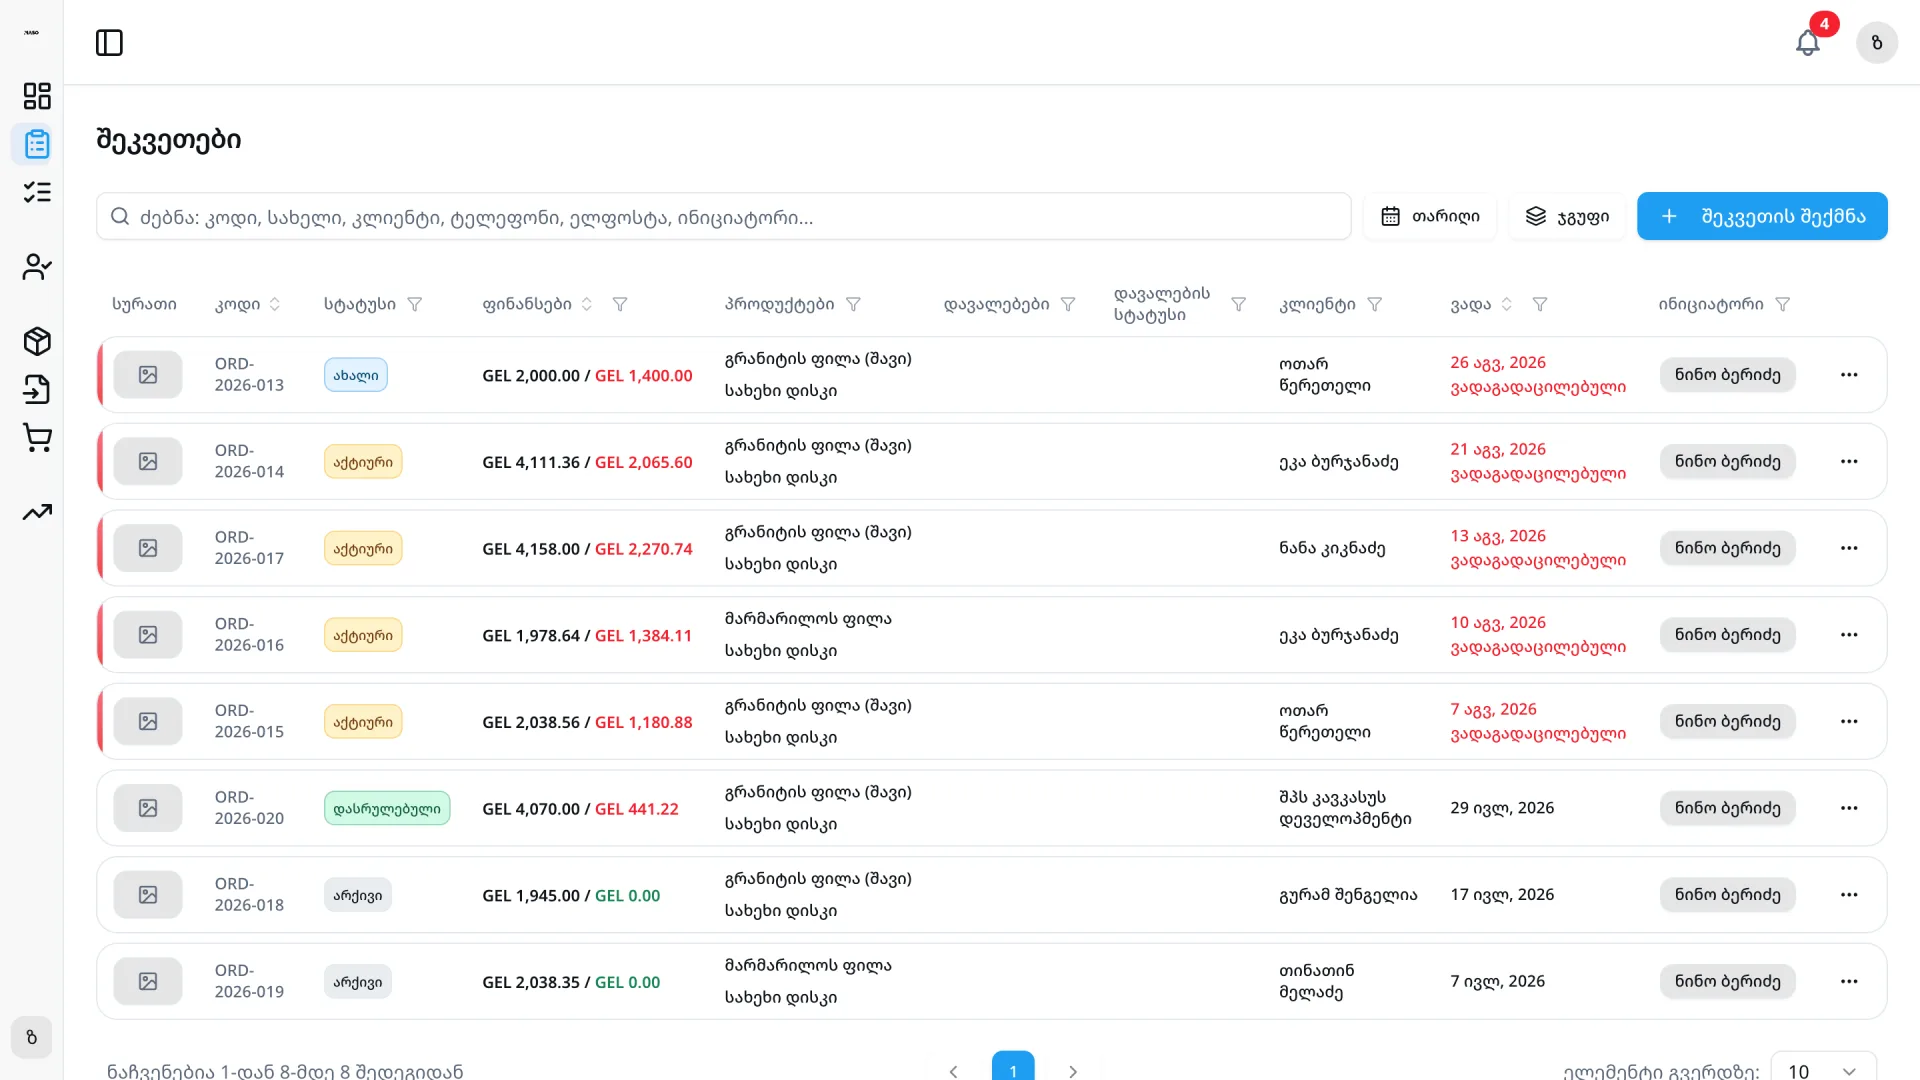Sort by the კოდი column arrows

coord(275,304)
